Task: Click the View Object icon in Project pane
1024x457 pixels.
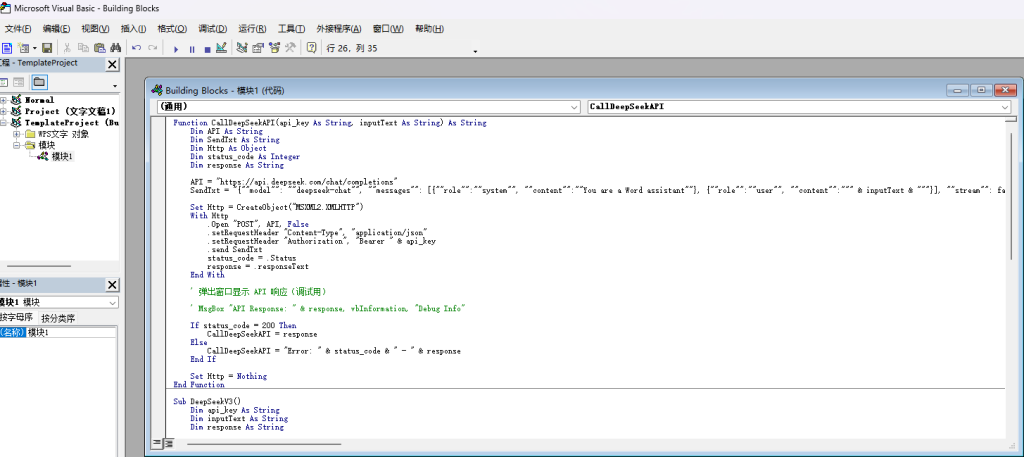Action: coord(19,82)
